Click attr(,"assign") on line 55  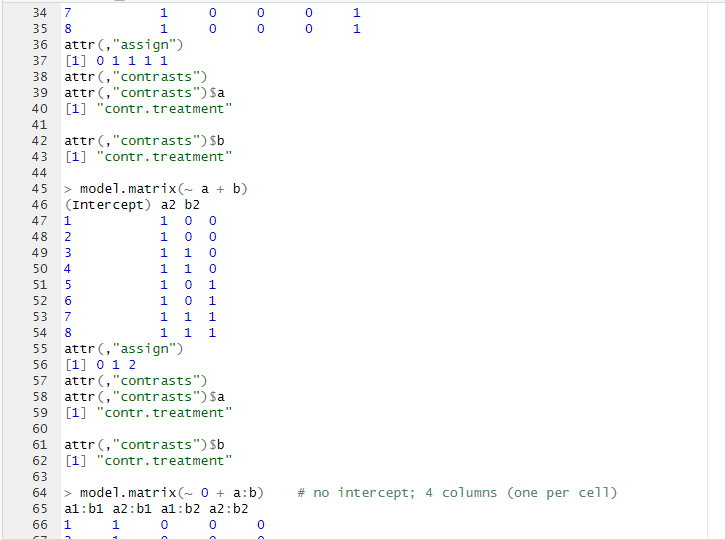click(124, 348)
